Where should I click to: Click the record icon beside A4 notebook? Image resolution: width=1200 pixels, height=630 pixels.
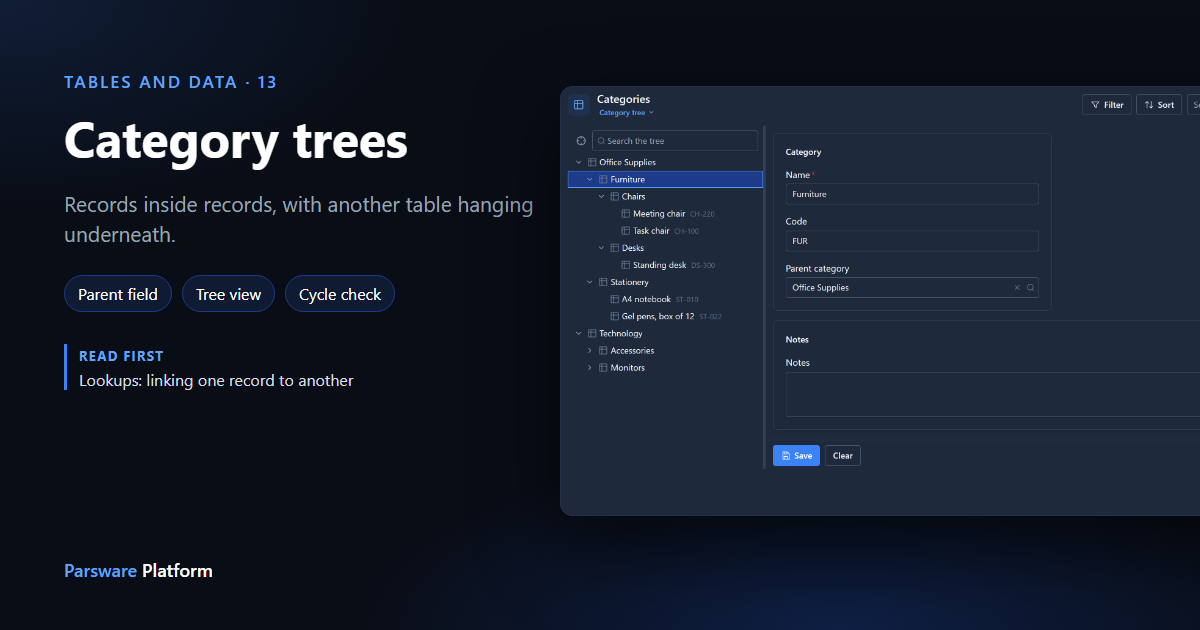click(614, 299)
